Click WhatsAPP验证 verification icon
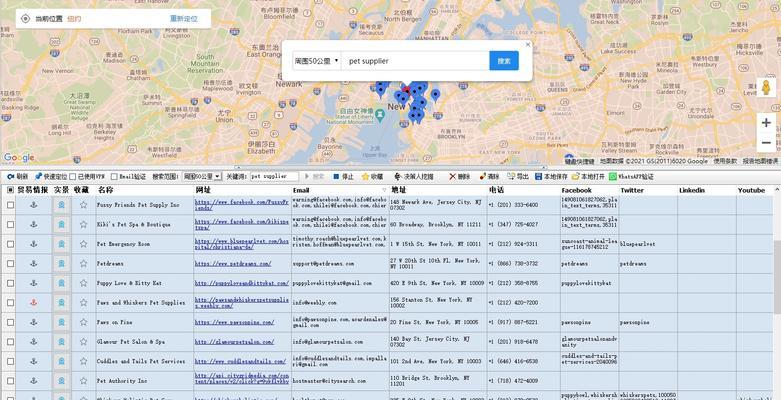The width and height of the screenshot is (781, 400). (x=613, y=177)
